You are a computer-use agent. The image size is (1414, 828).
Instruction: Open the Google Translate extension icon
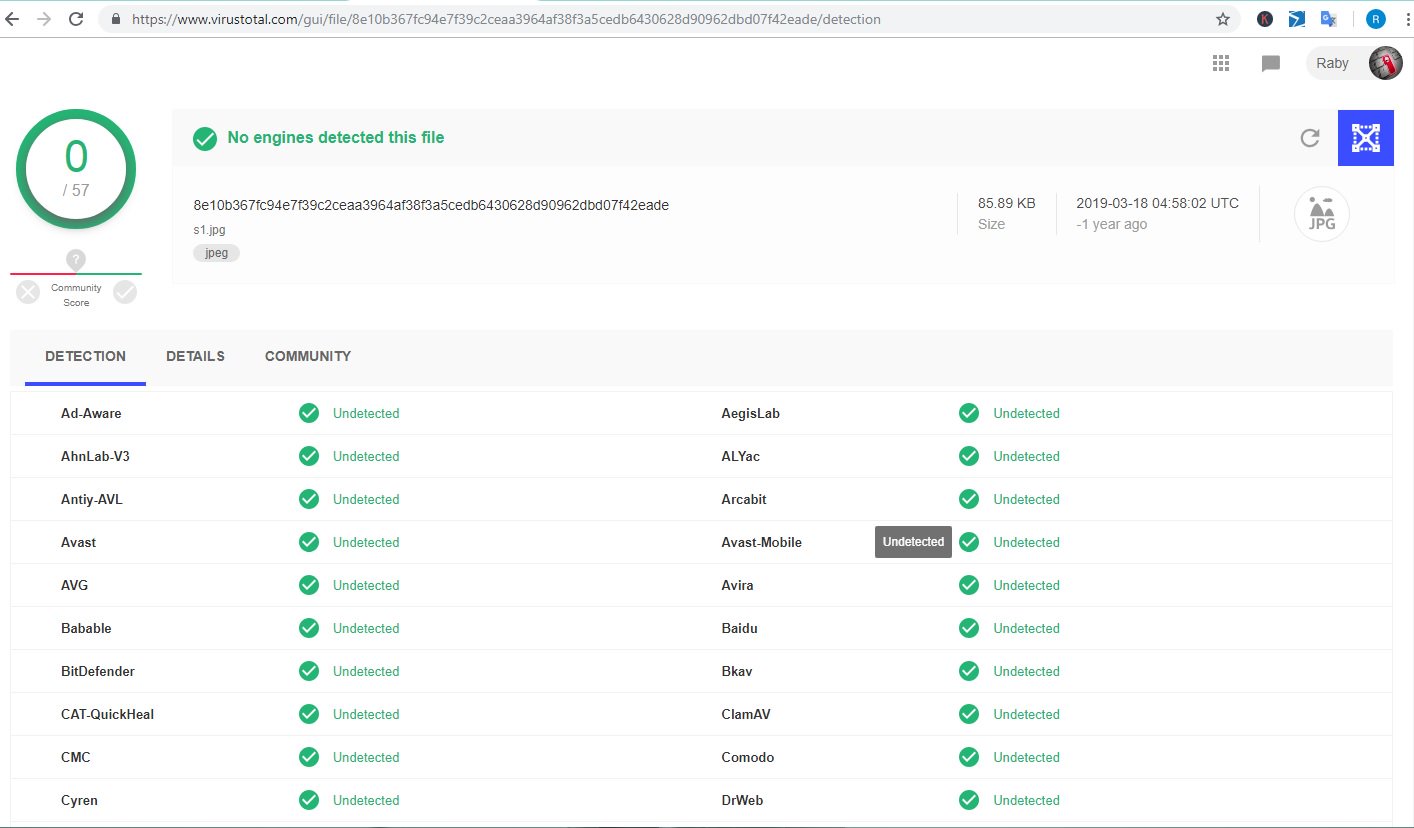pos(1329,19)
